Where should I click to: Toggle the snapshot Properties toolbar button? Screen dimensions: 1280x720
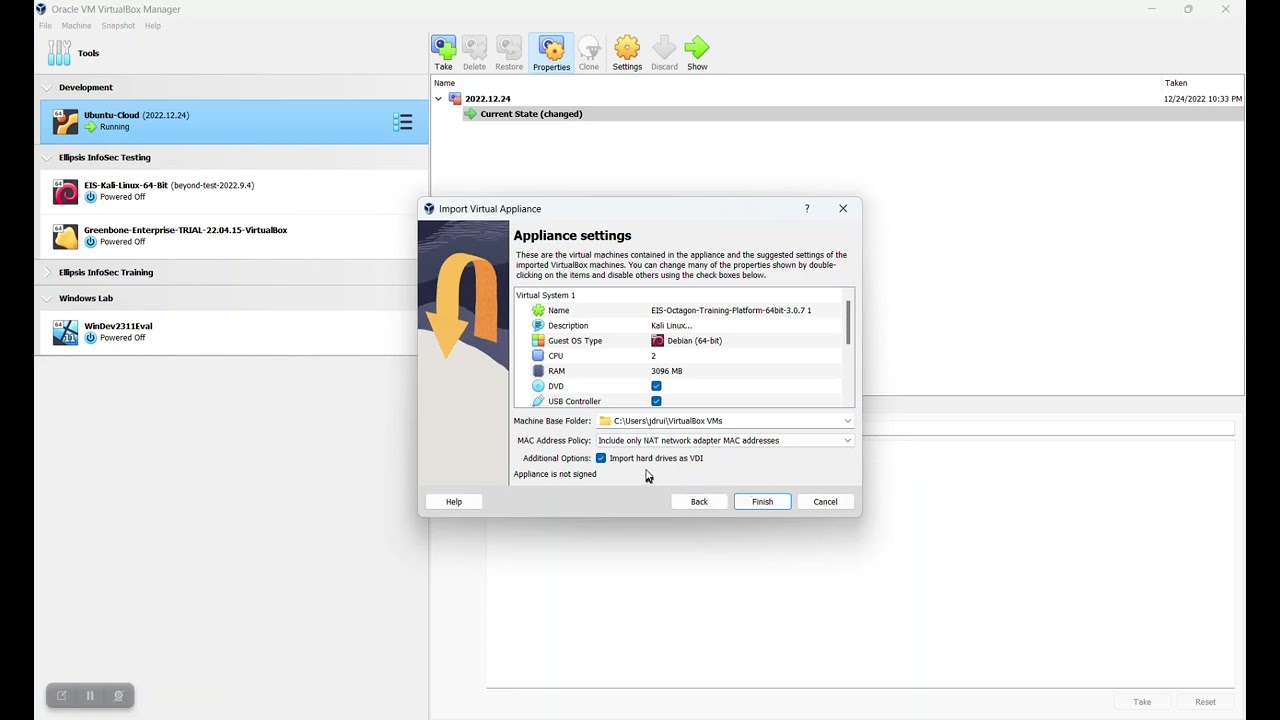pyautogui.click(x=551, y=52)
